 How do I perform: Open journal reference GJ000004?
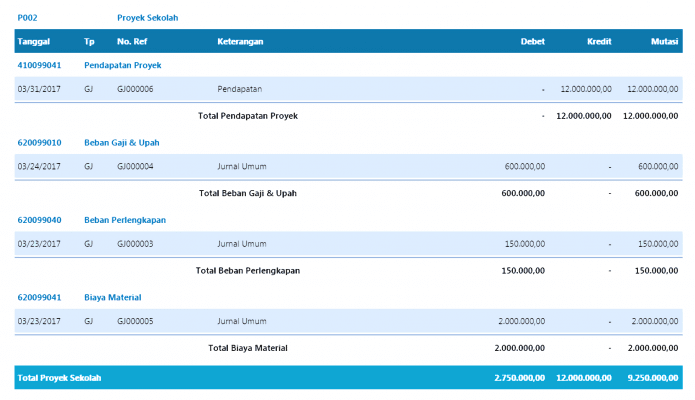click(135, 166)
